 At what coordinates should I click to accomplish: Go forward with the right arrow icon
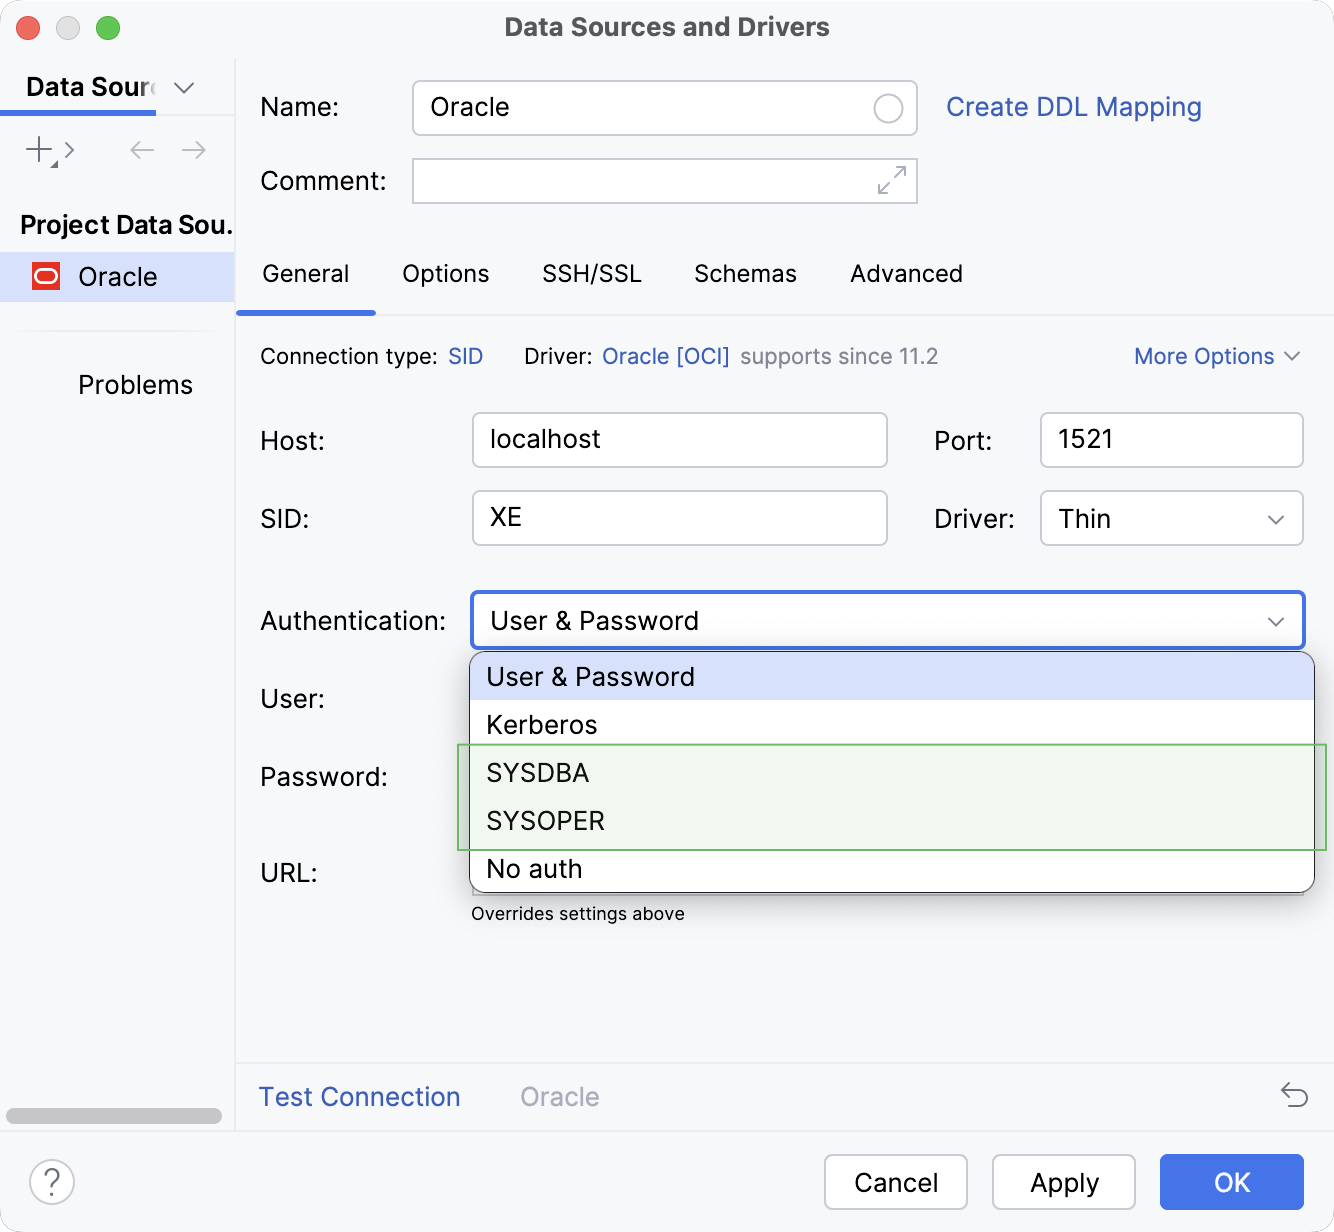pos(194,150)
